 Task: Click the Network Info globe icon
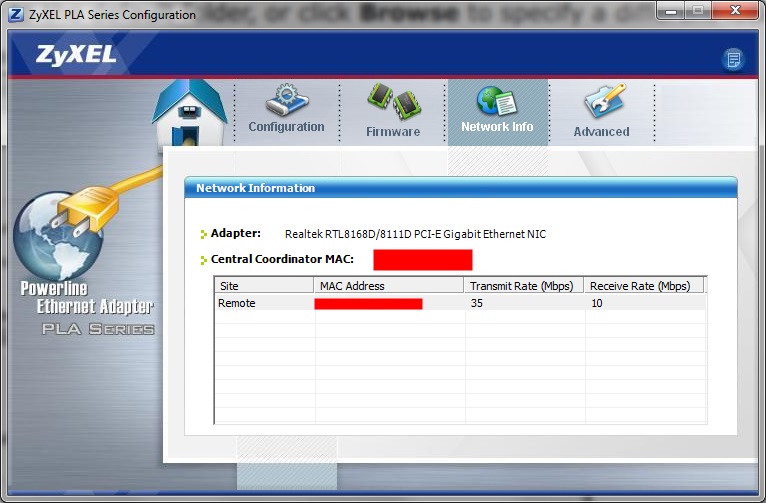496,101
